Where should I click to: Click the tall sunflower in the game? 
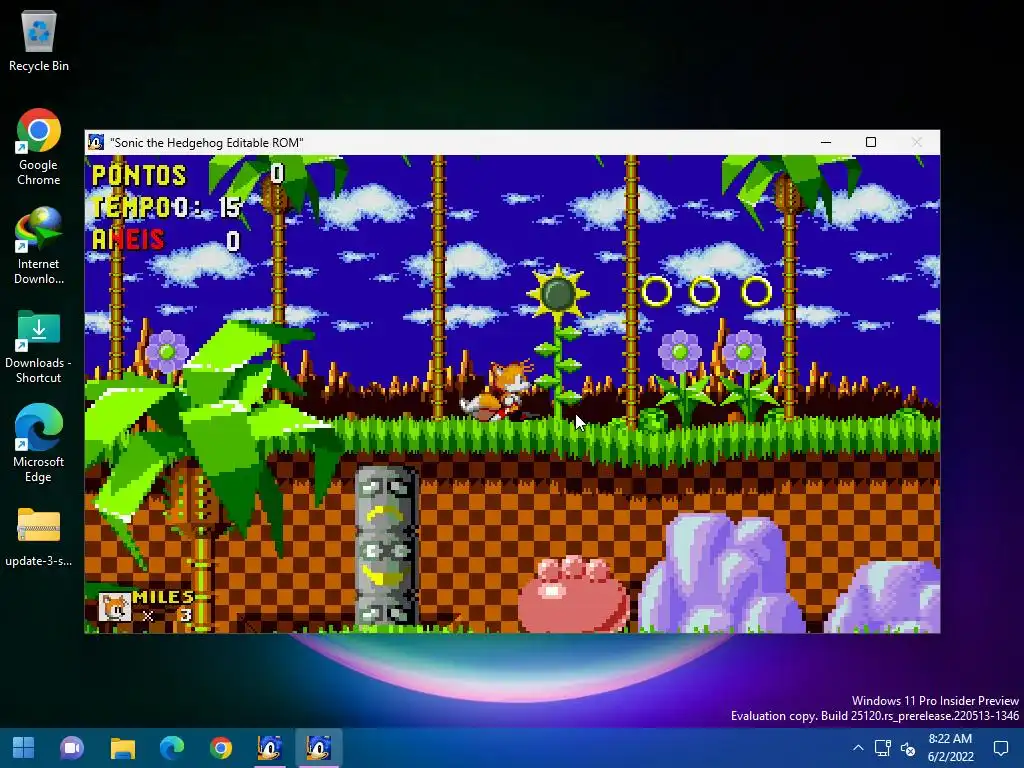(x=558, y=343)
